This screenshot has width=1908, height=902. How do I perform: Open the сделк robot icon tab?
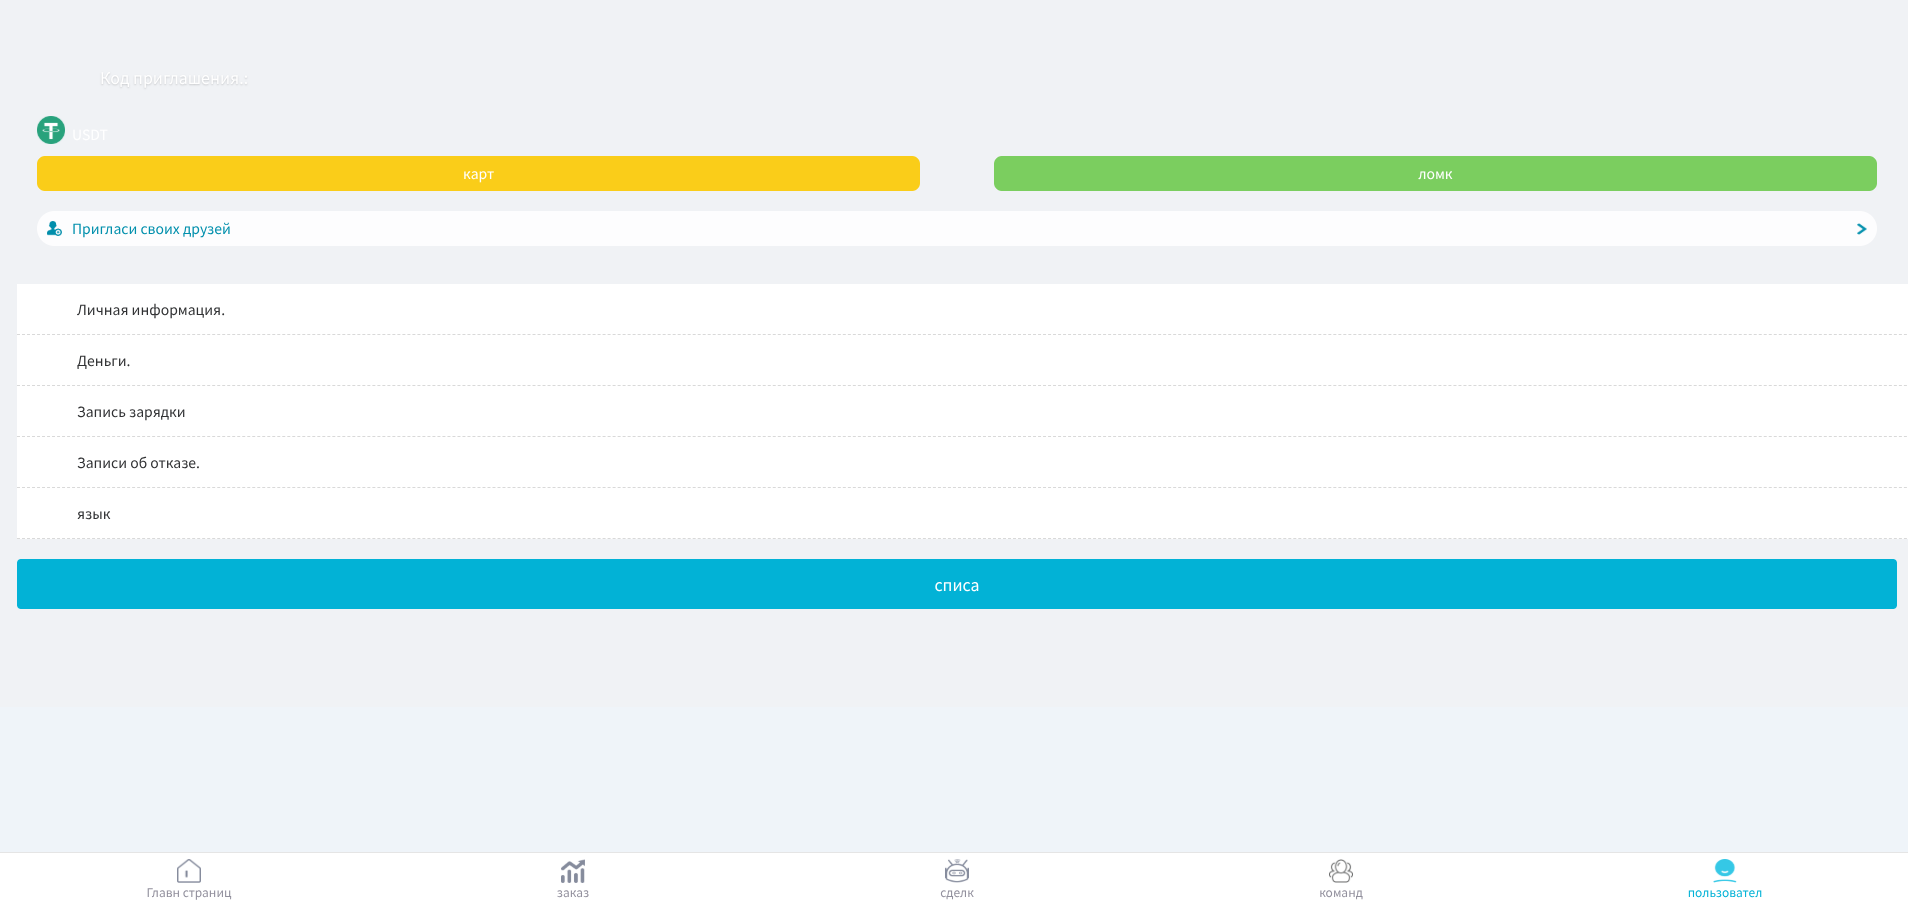957,871
